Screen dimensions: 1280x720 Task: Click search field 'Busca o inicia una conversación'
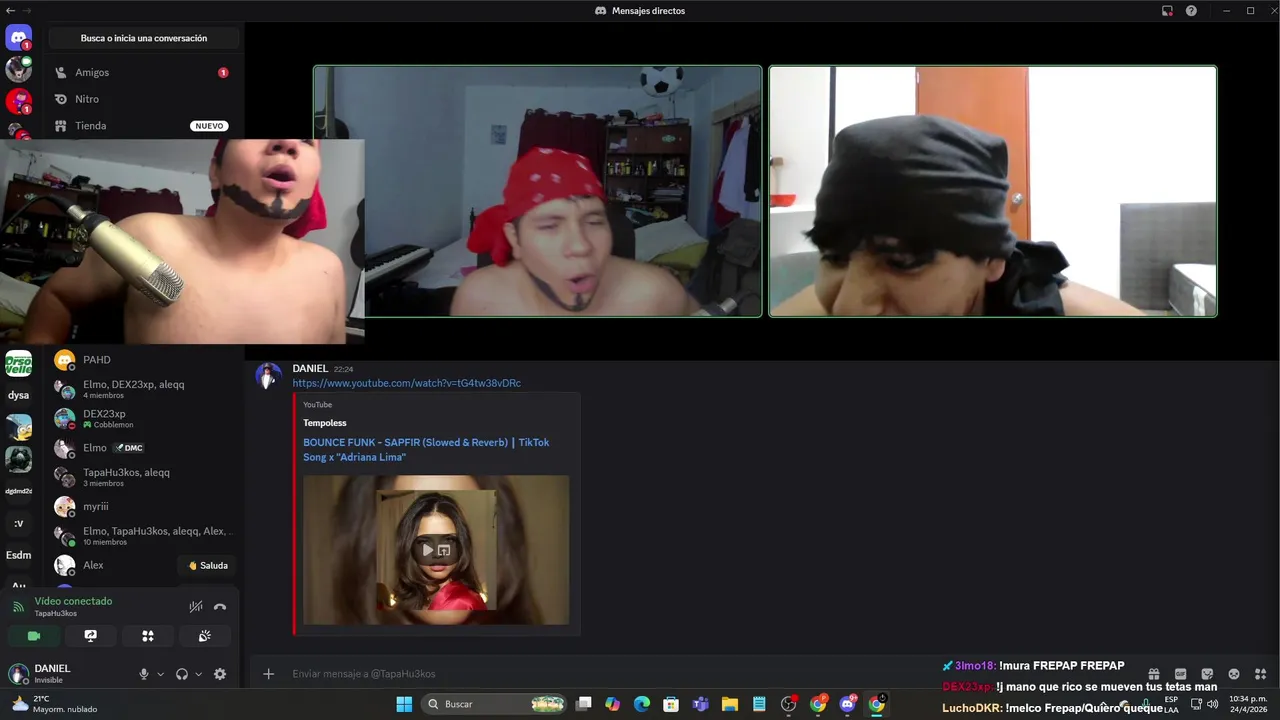pyautogui.click(x=144, y=38)
